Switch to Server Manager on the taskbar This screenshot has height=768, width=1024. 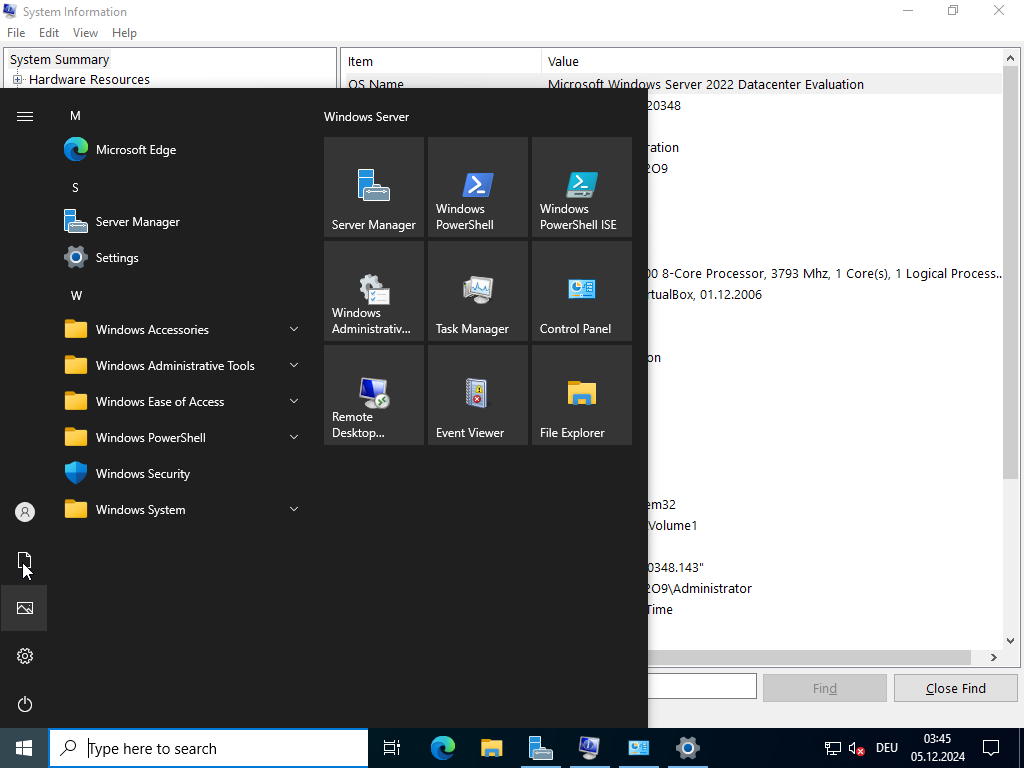coord(540,748)
